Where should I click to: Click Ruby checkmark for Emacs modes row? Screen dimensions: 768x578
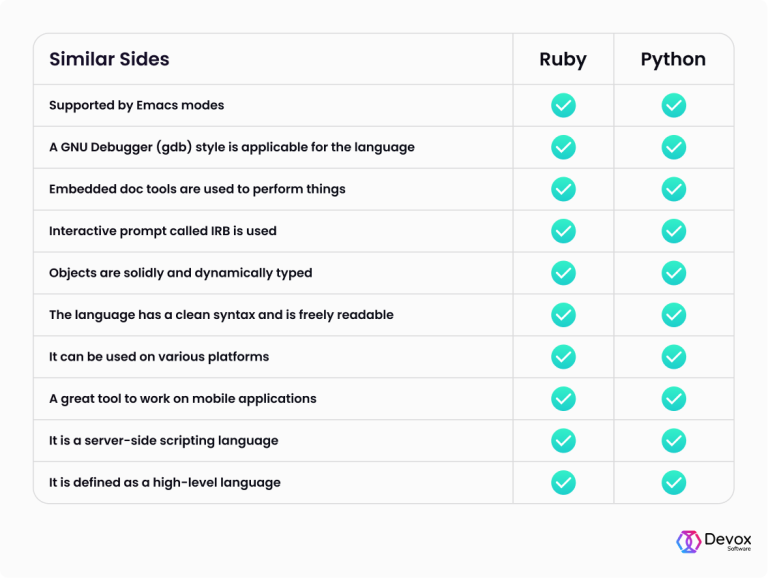(x=563, y=105)
